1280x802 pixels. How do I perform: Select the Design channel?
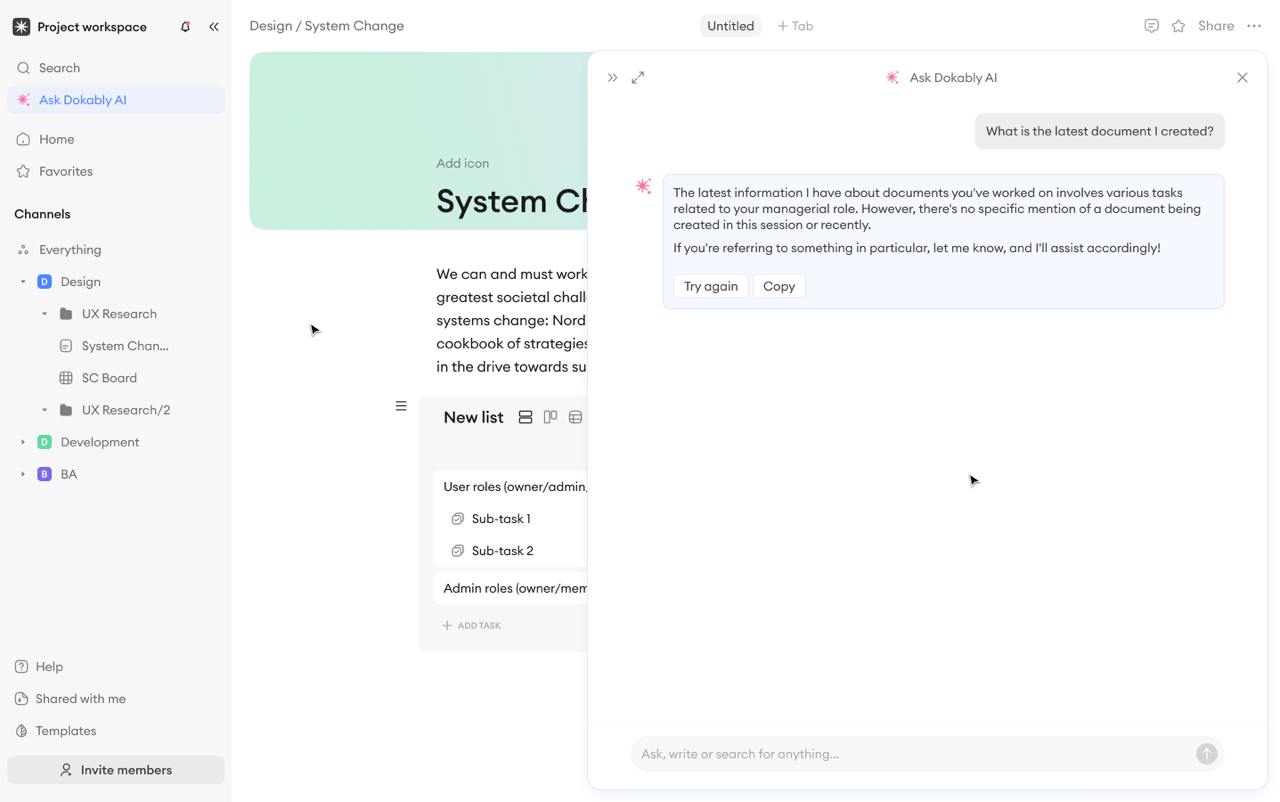coord(80,282)
